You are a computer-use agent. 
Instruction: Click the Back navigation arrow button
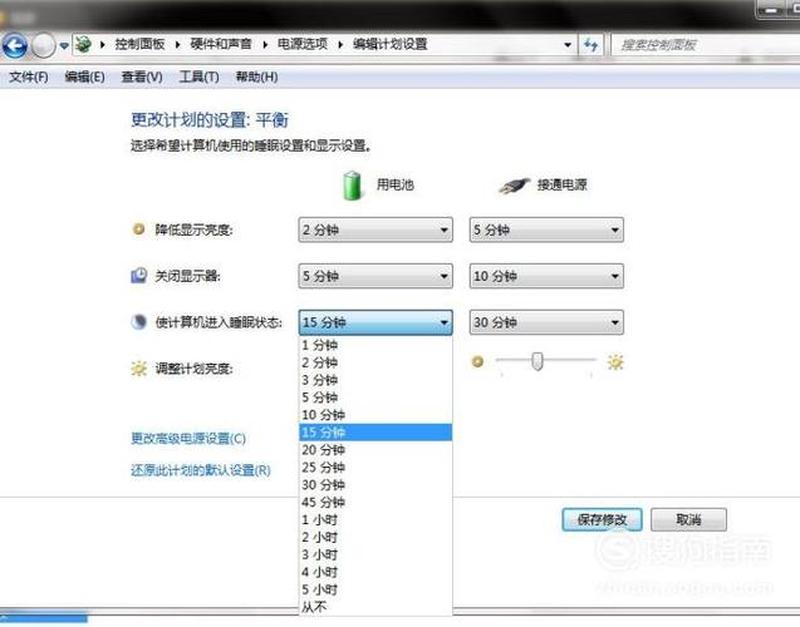[x=15, y=46]
